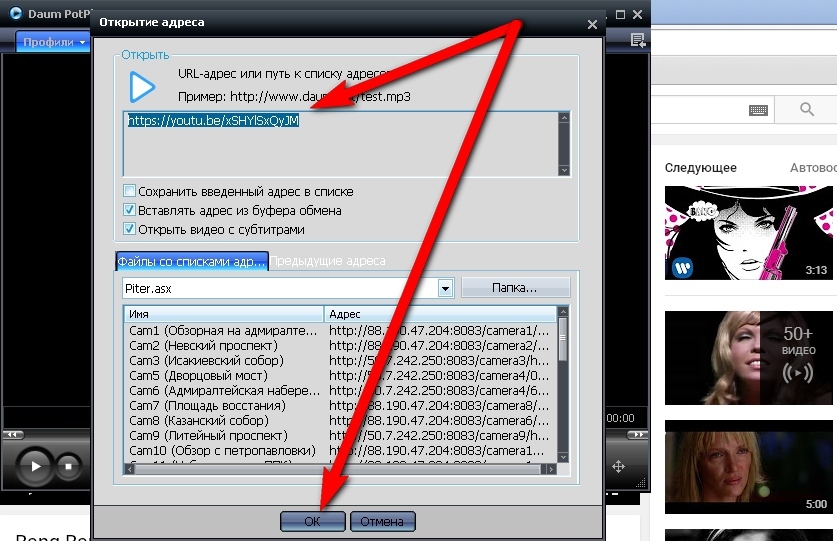Maximize the PotPlayer window

(620, 14)
